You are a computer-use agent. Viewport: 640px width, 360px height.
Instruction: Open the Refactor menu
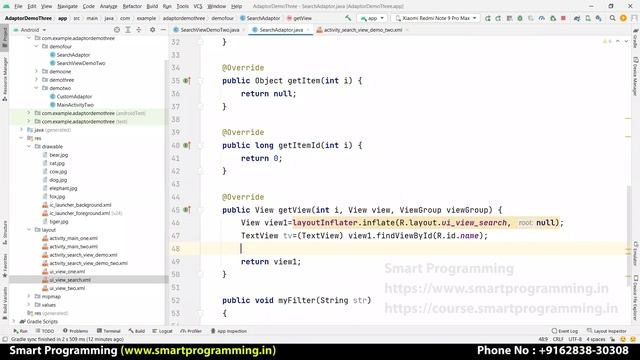click(132, 6)
